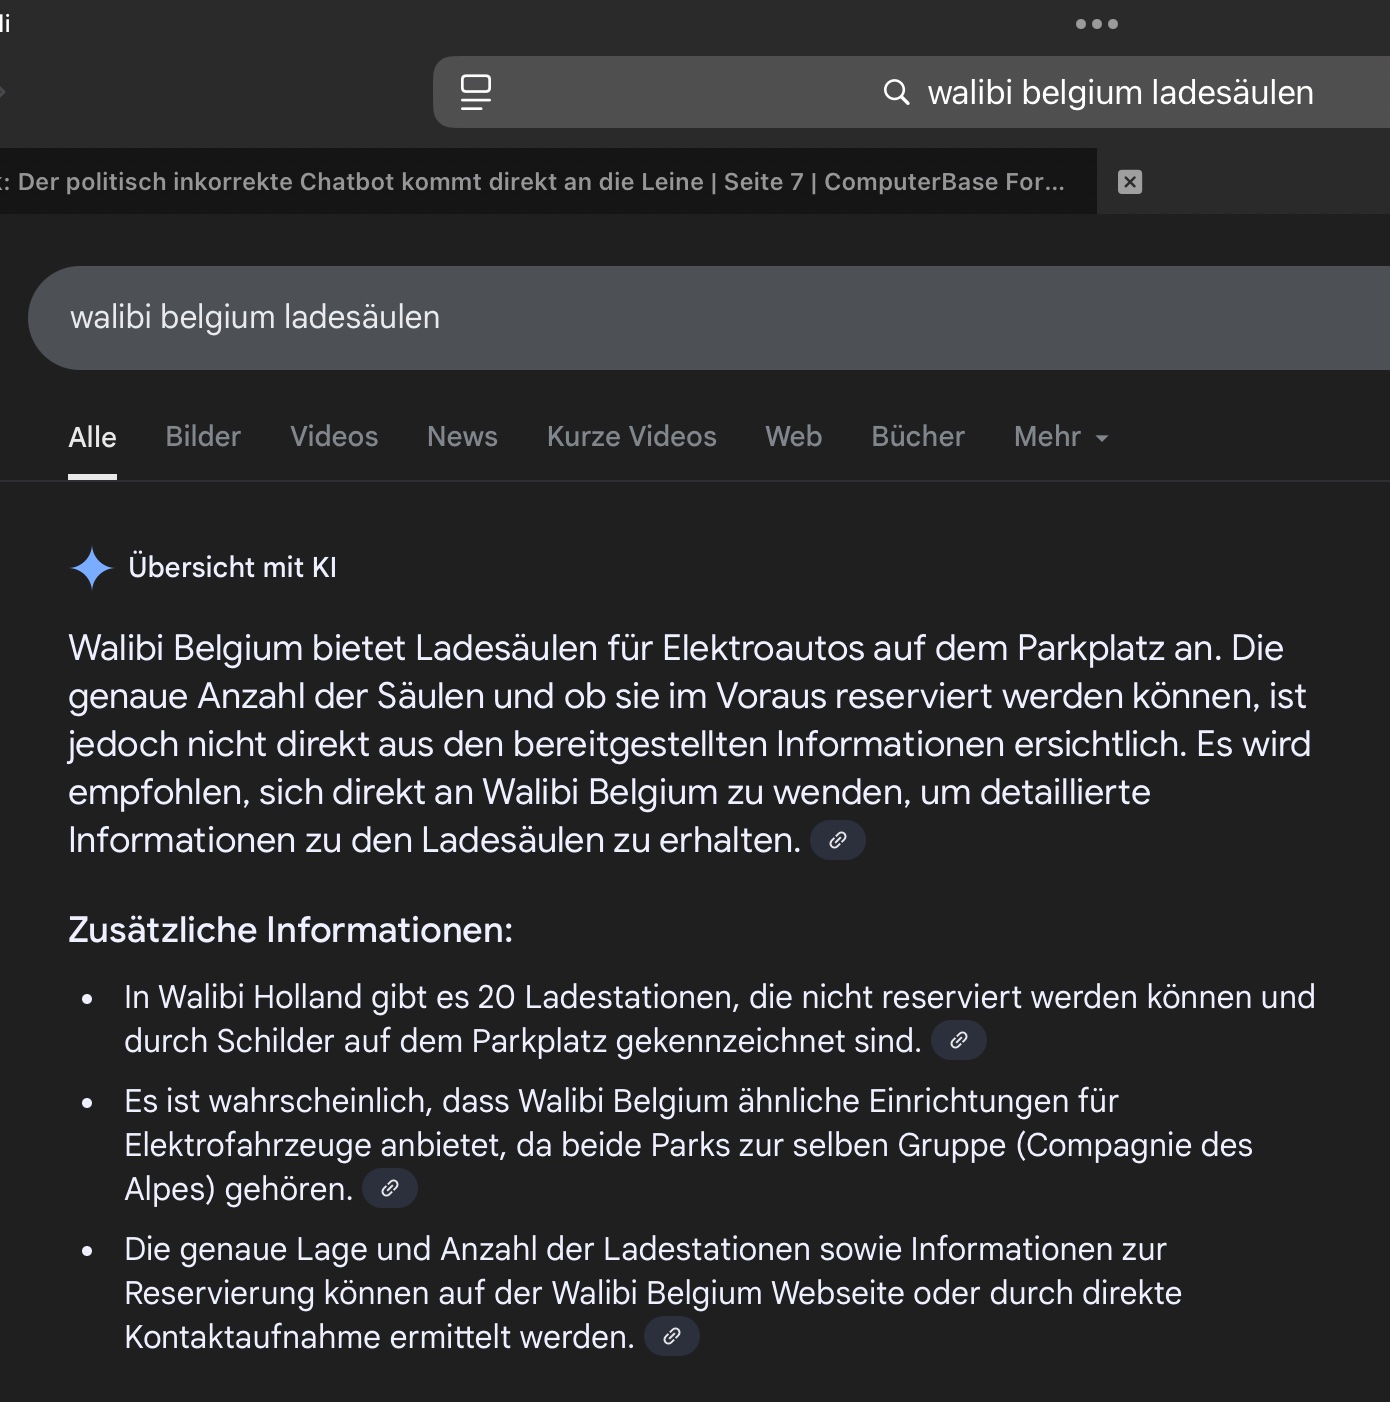Open the Kurze Videos tab
Viewport: 1390px width, 1402px height.
(631, 437)
